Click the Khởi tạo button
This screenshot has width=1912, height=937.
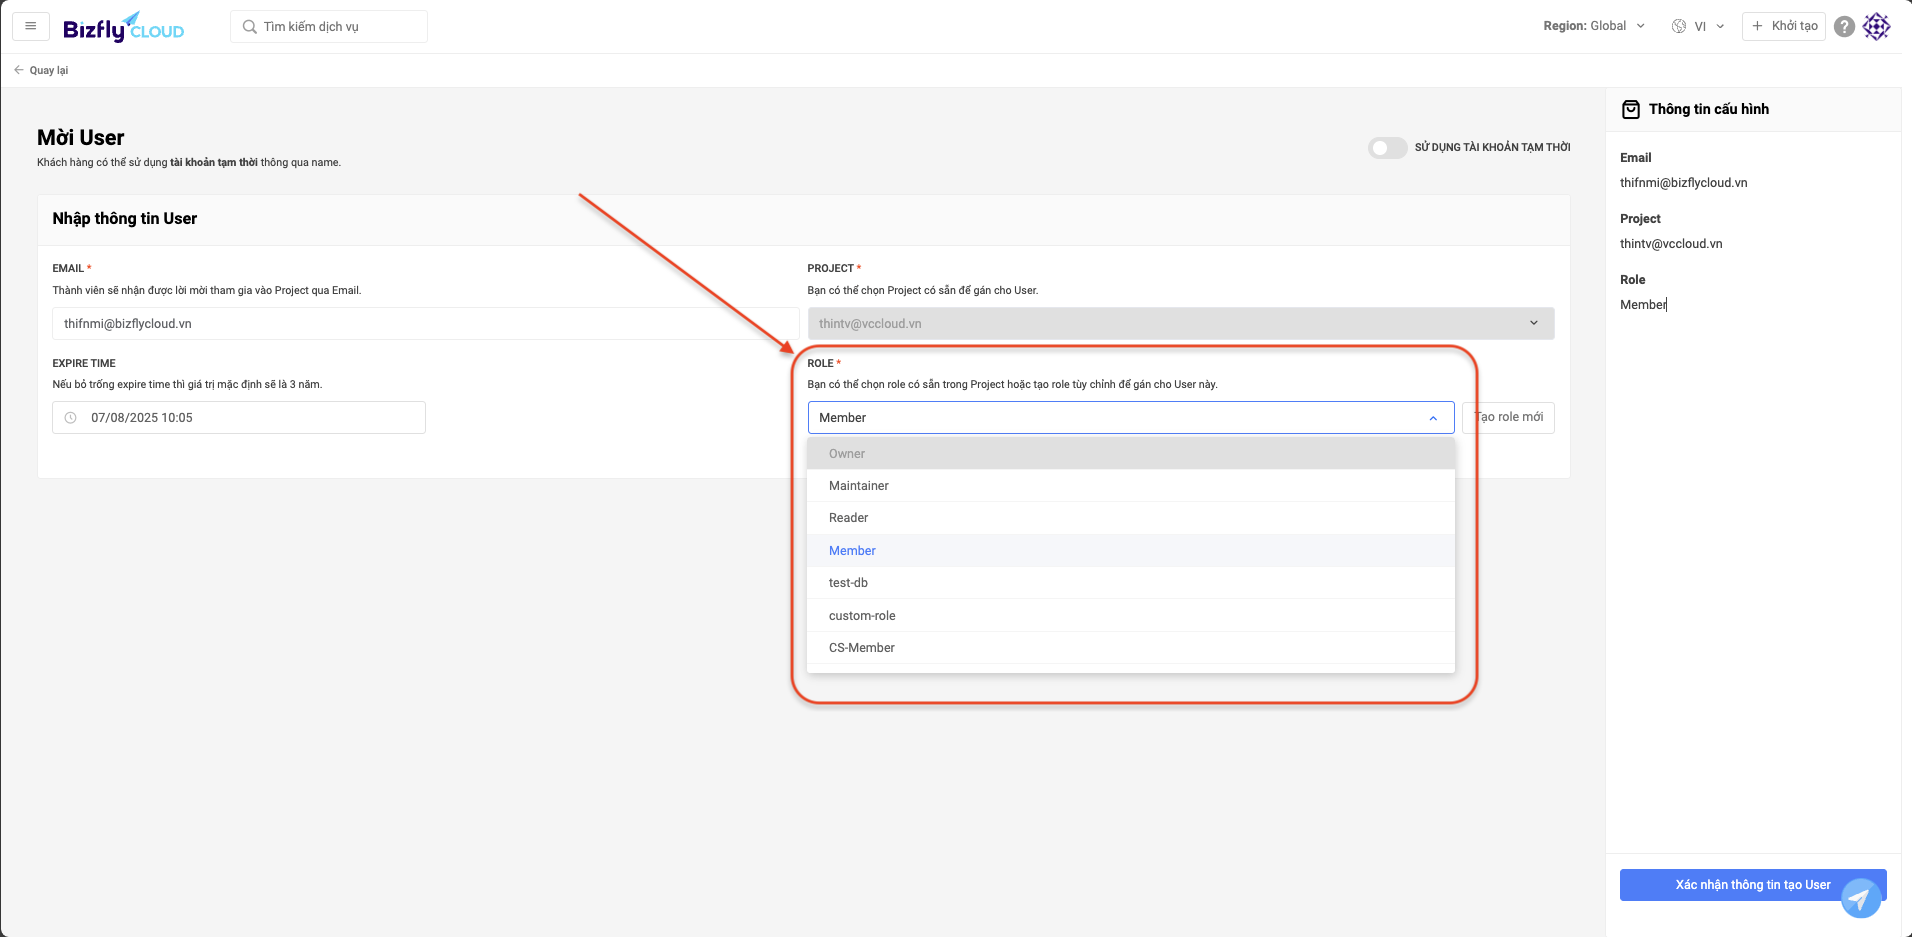click(1783, 26)
